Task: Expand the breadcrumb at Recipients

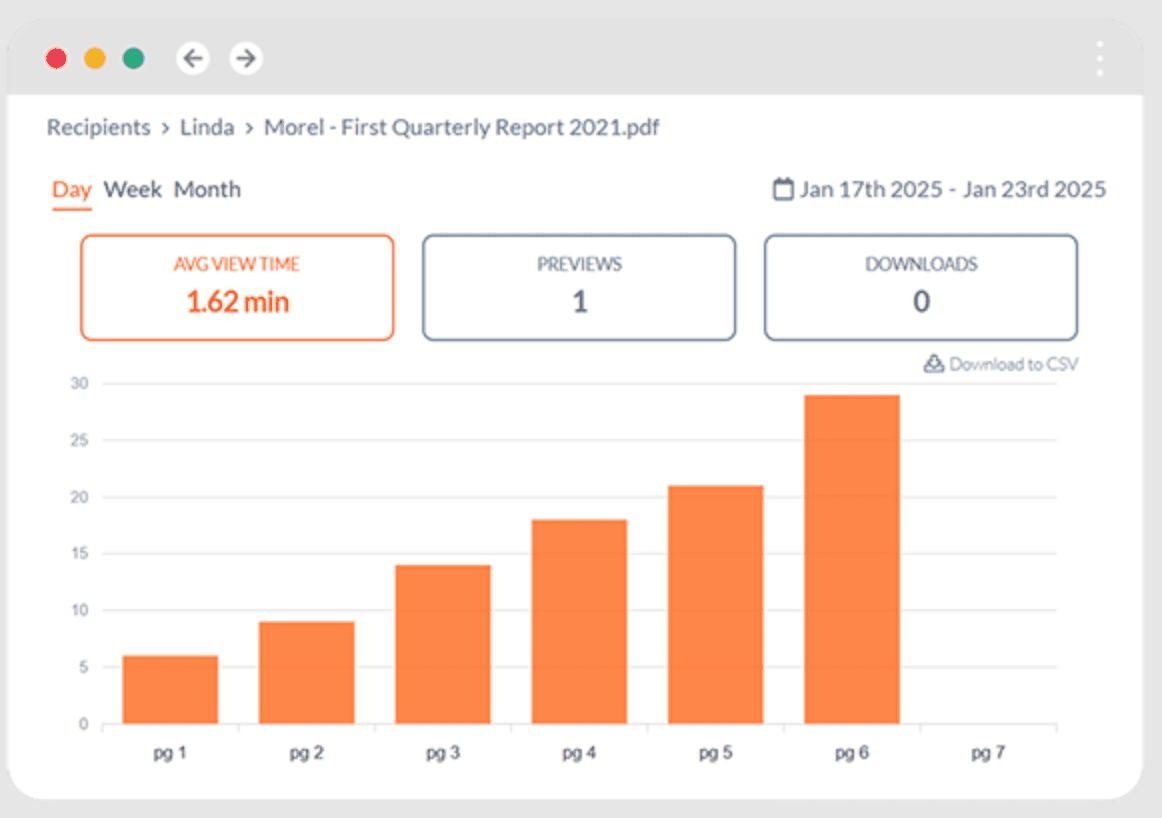Action: click(98, 127)
